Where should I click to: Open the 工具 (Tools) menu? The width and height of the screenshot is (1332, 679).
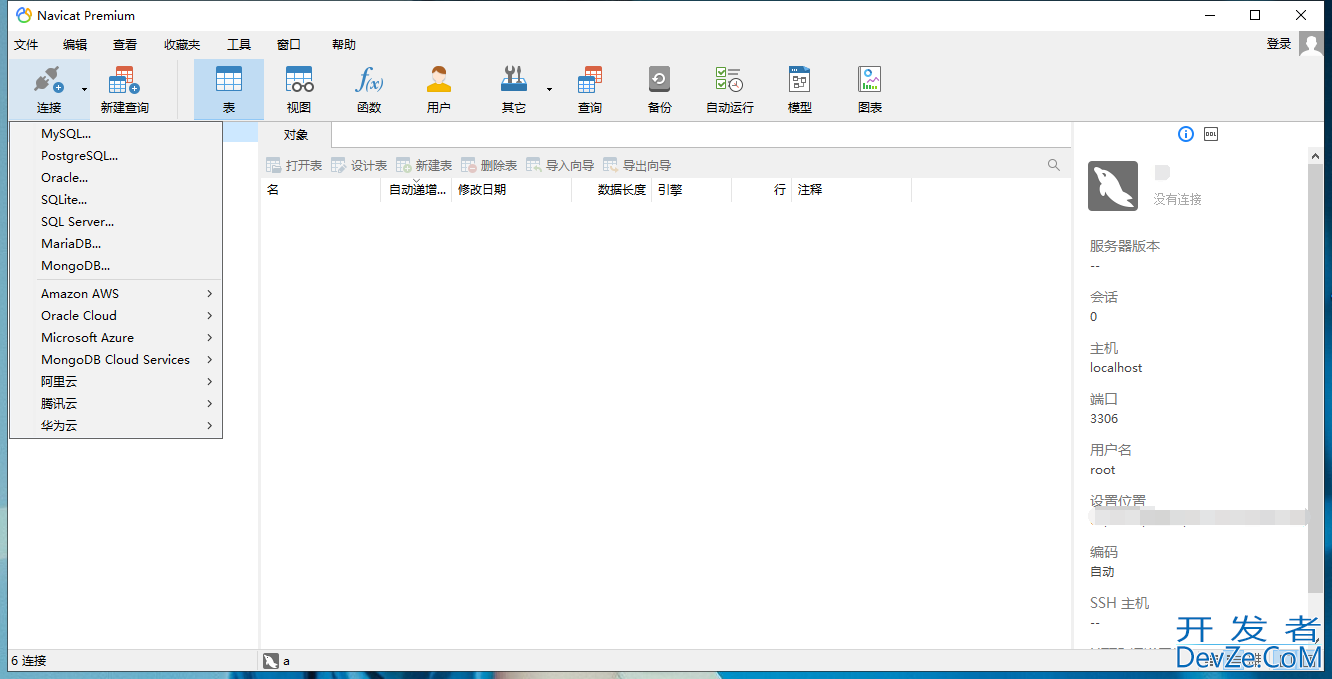[239, 45]
